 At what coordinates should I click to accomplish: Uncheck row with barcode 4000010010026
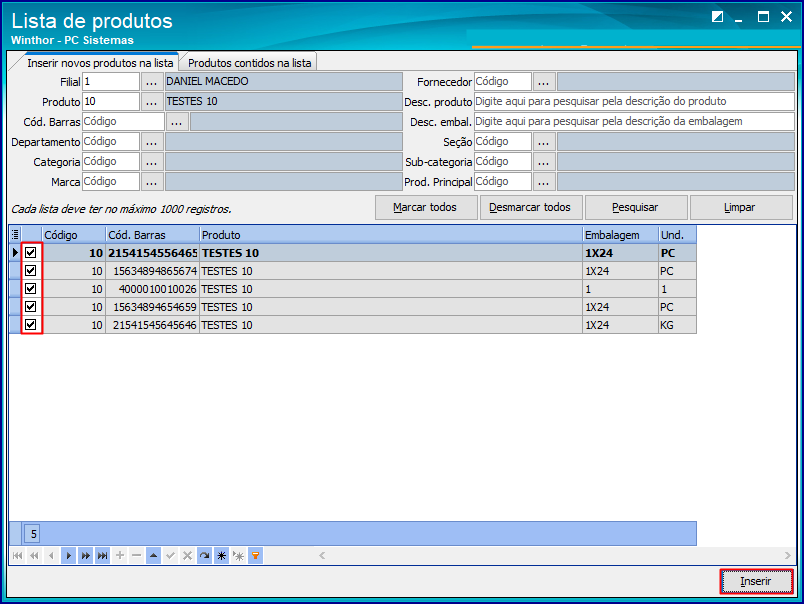[x=31, y=289]
